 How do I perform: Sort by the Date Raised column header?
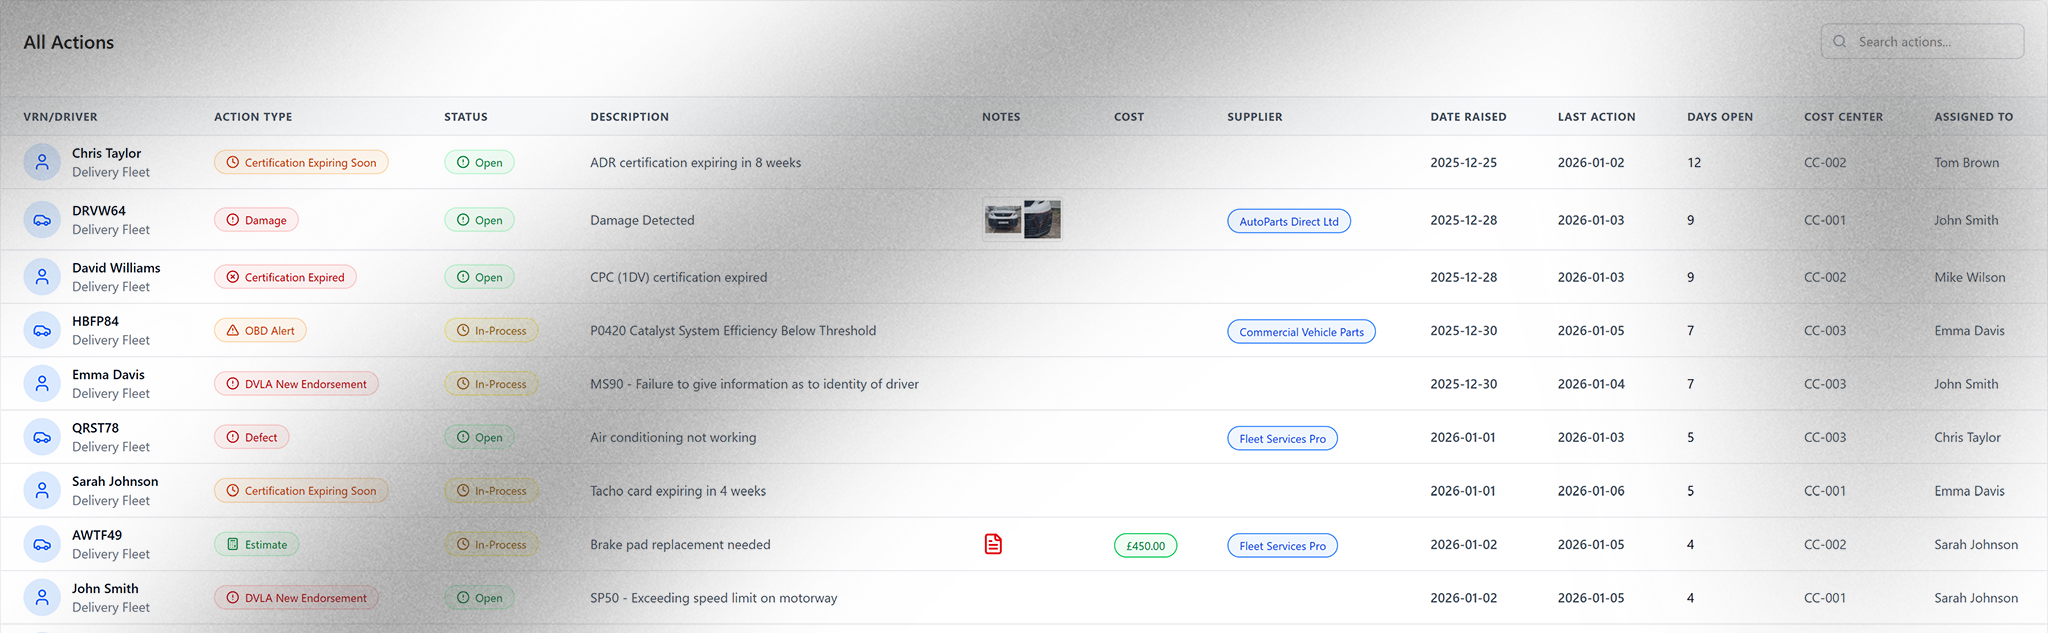pos(1467,117)
